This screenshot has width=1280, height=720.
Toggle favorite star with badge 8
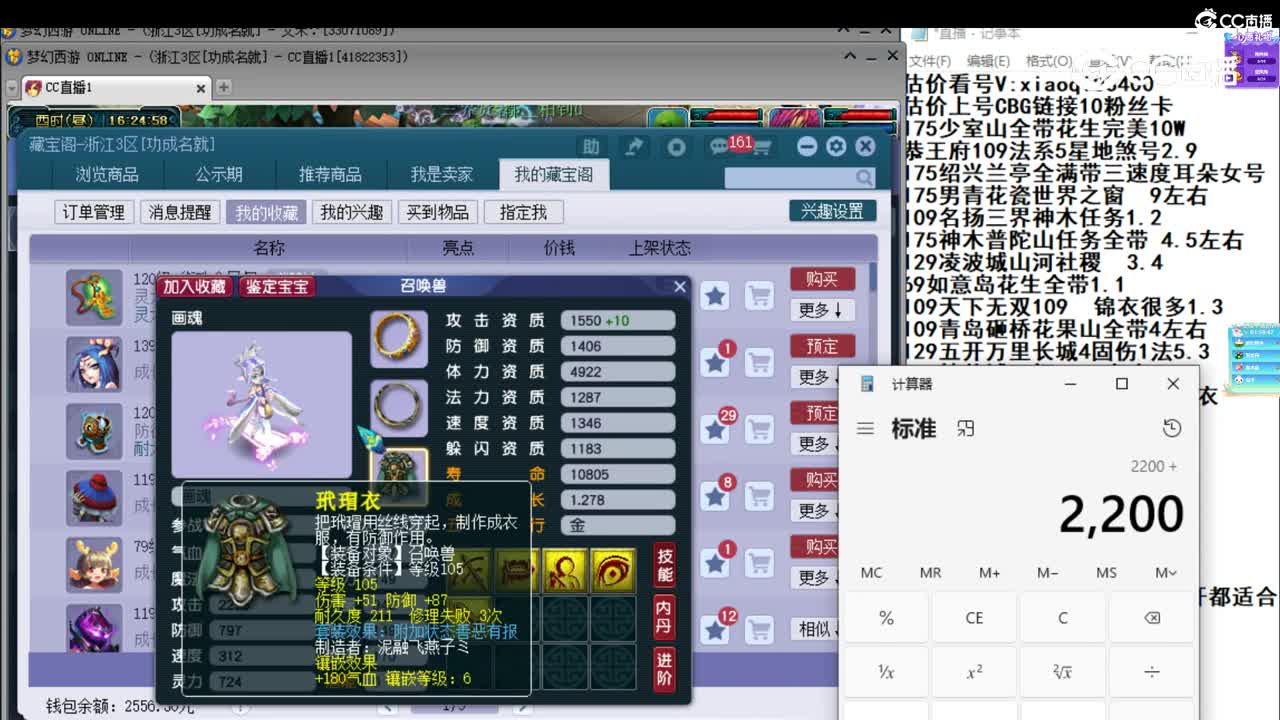[715, 497]
